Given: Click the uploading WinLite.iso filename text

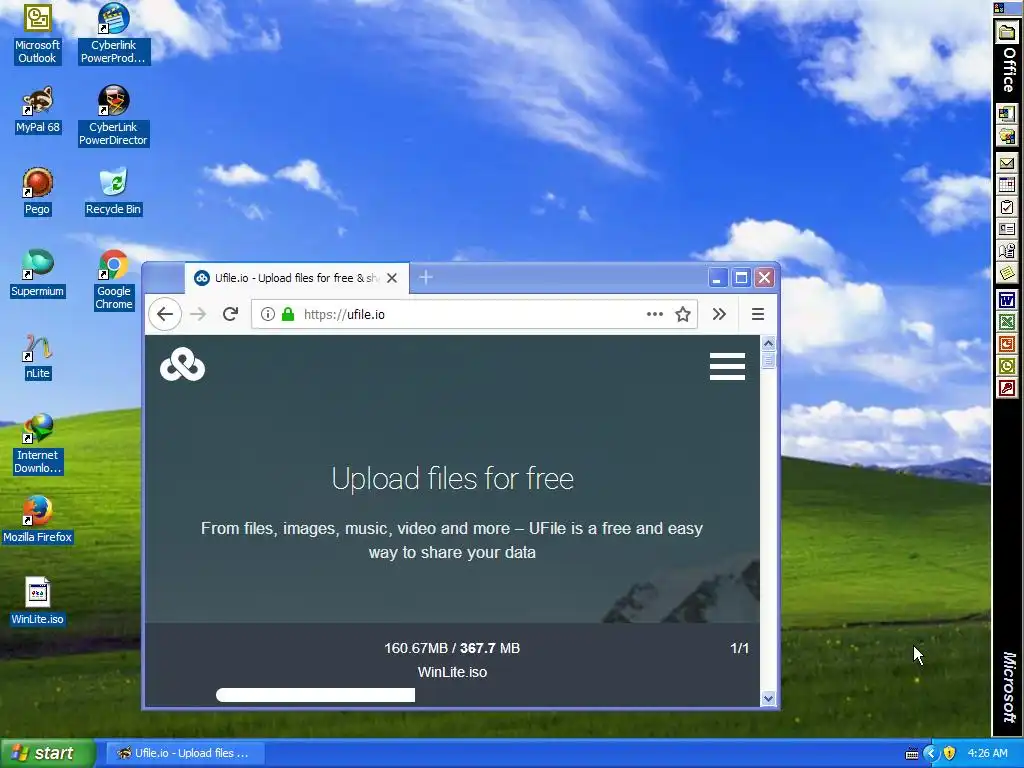Looking at the screenshot, I should pos(452,672).
